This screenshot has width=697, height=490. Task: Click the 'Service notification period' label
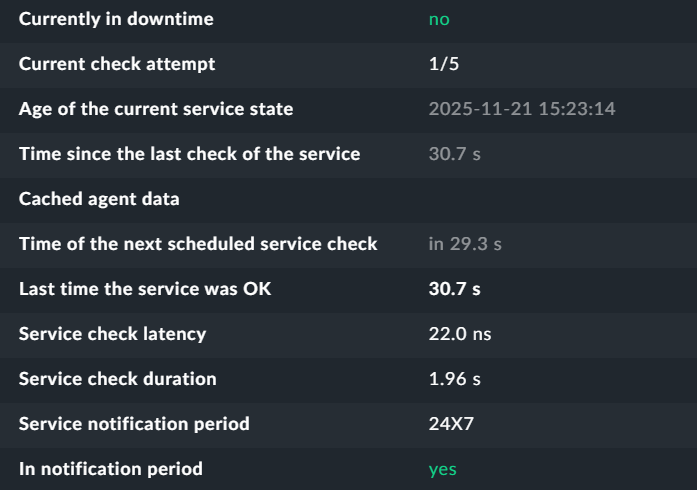point(134,424)
